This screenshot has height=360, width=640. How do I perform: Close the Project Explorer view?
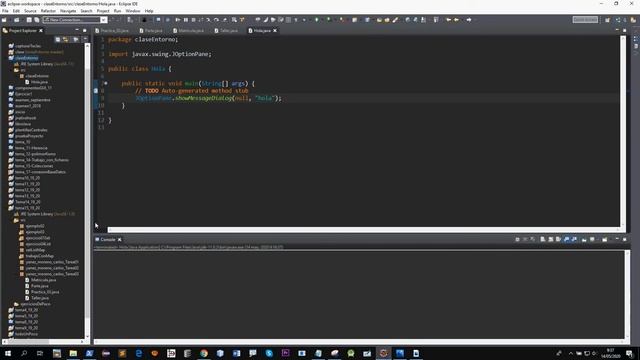(x=41, y=31)
